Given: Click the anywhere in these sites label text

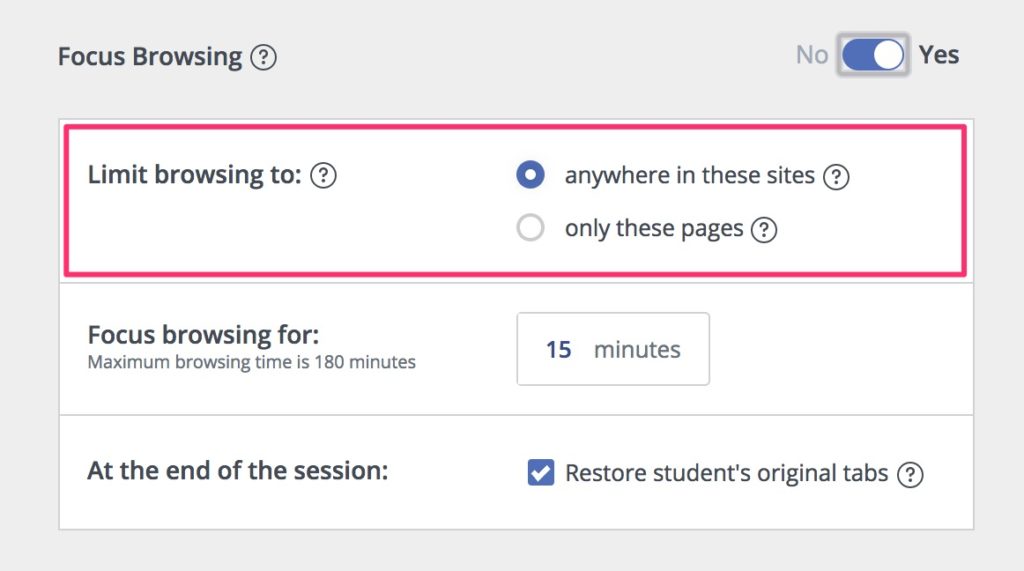Looking at the screenshot, I should (690, 176).
